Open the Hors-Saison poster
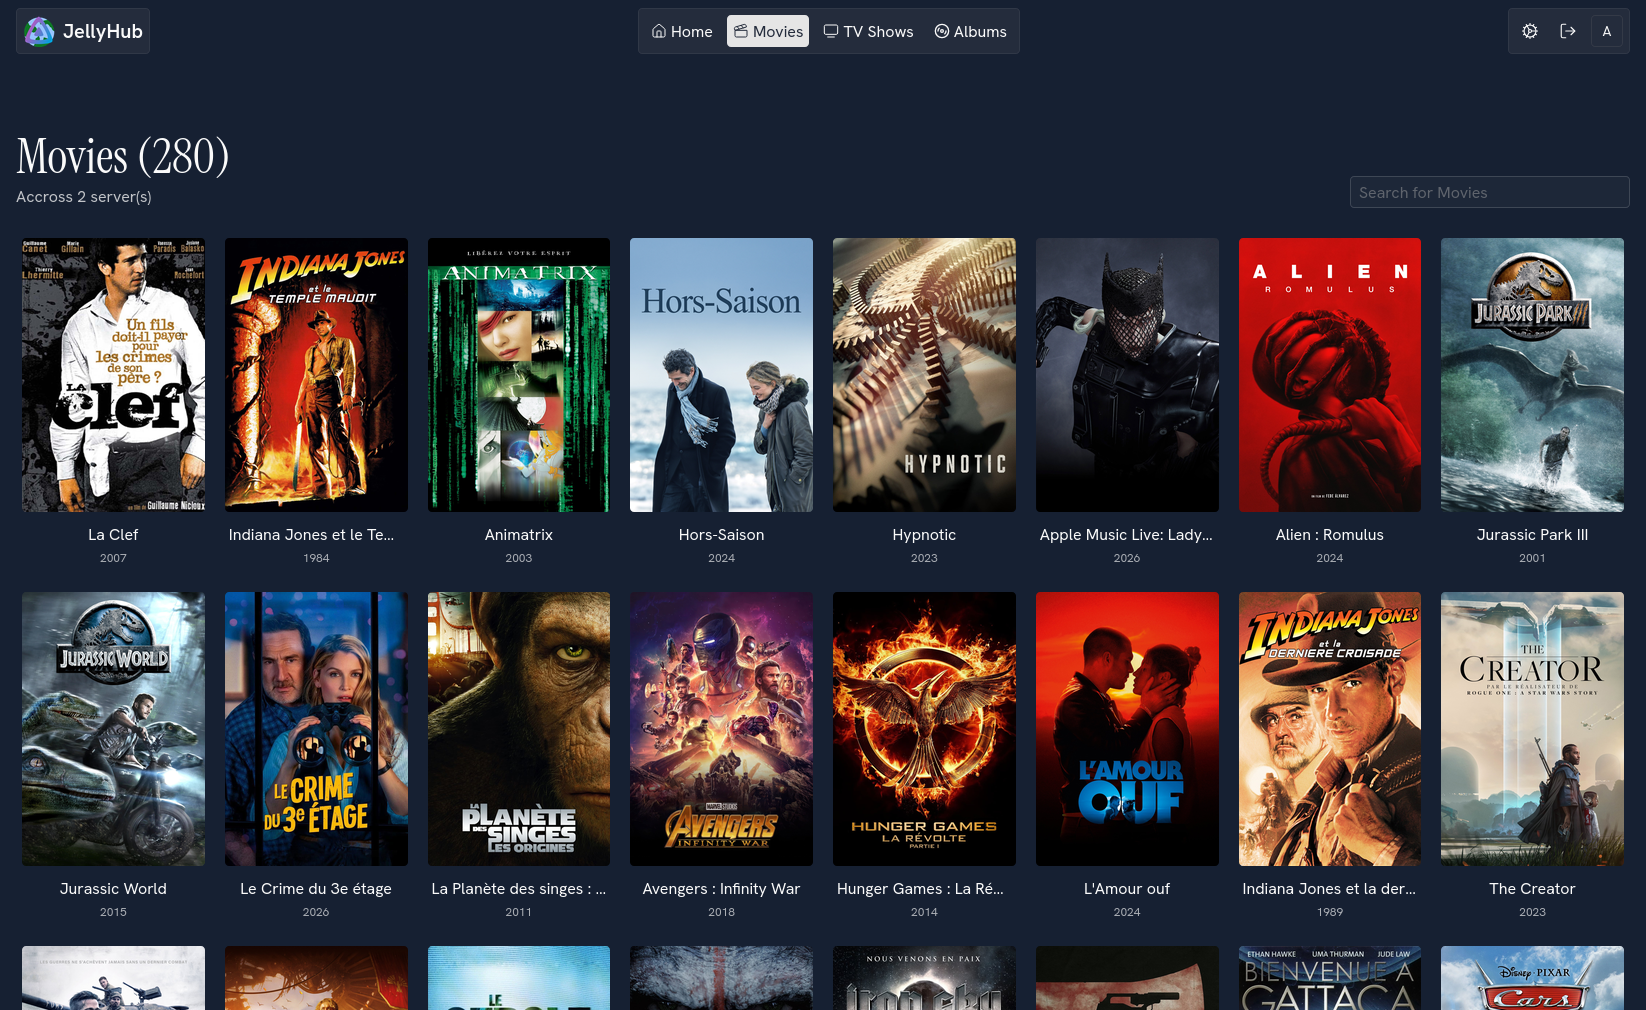1646x1010 pixels. pos(721,375)
